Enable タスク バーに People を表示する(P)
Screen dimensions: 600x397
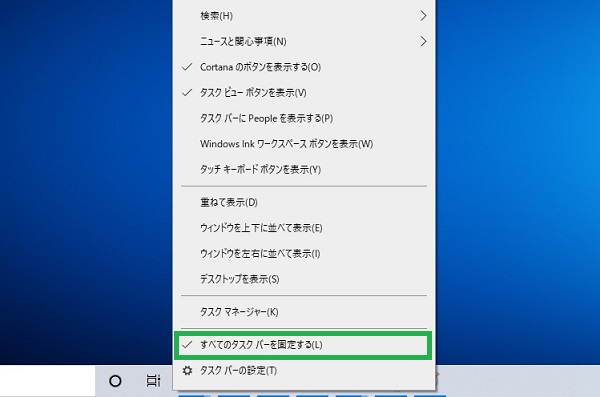click(x=304, y=118)
